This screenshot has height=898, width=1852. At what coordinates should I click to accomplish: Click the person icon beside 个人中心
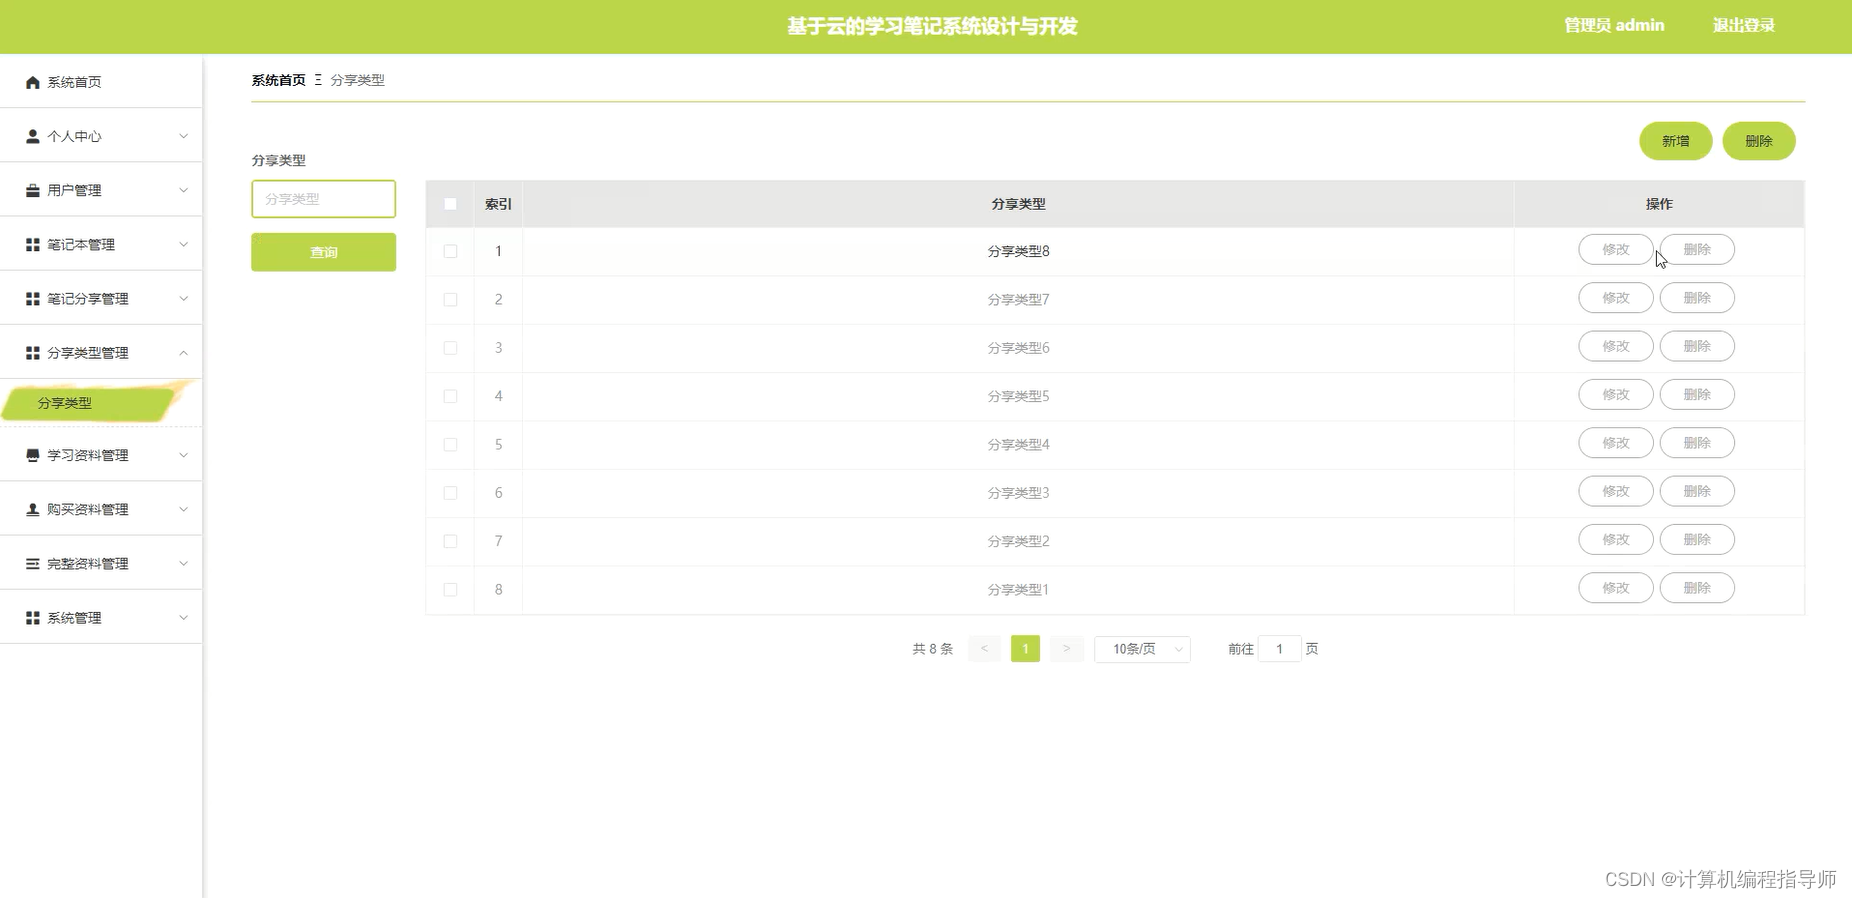[x=33, y=136]
